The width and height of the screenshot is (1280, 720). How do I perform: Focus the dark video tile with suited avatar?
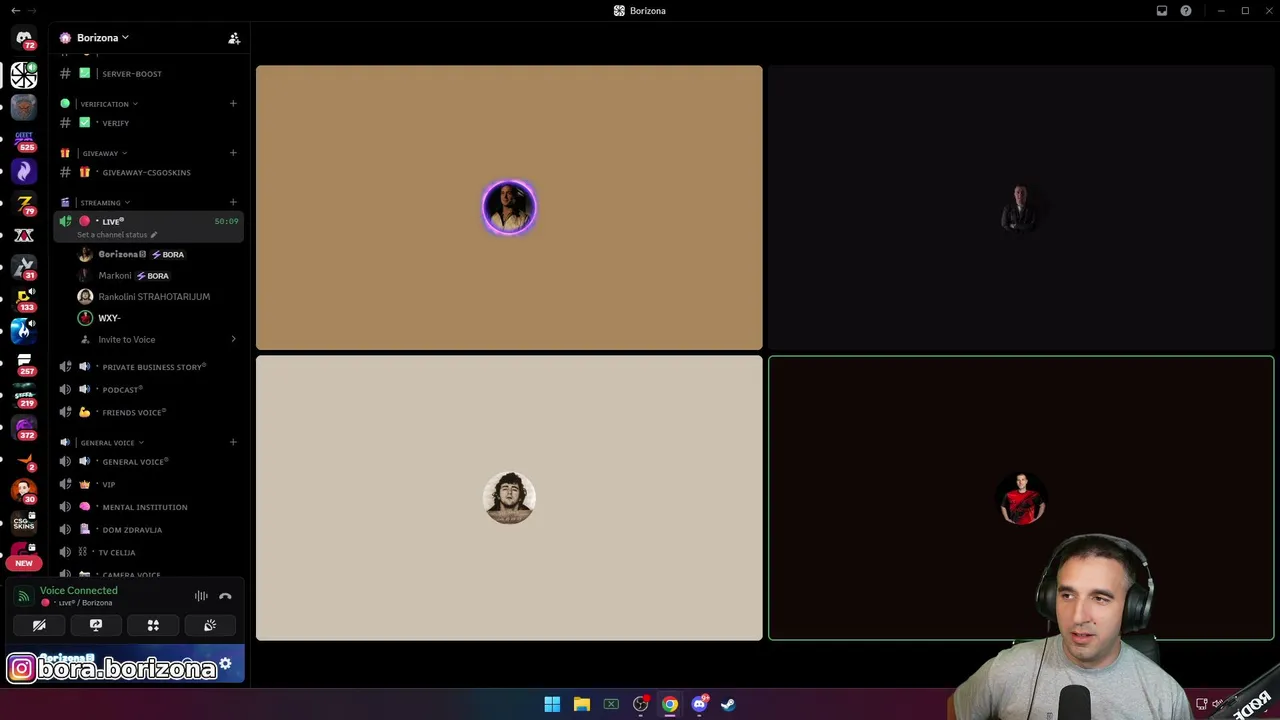pyautogui.click(x=1021, y=208)
